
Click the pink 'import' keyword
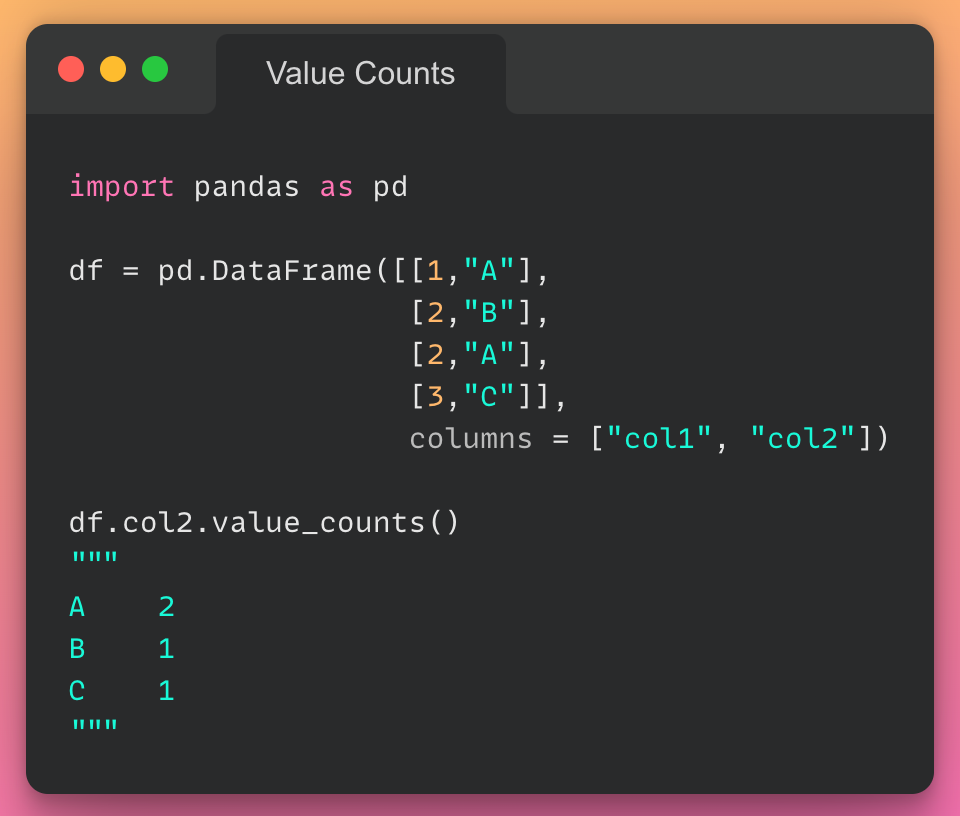coord(121,187)
